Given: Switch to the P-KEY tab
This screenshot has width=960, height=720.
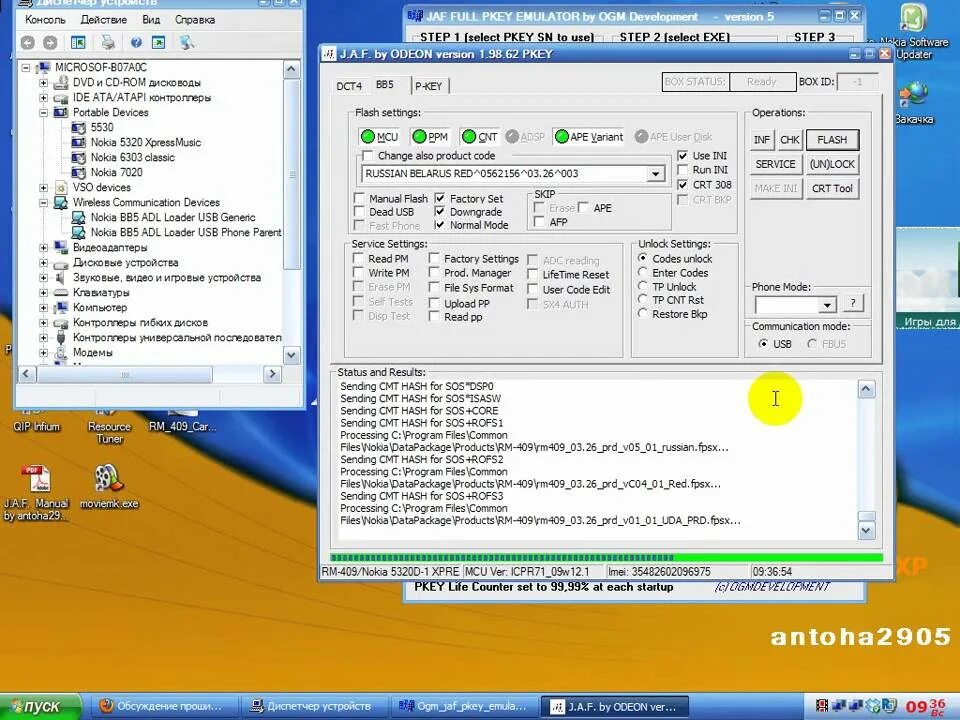Looking at the screenshot, I should 429,86.
